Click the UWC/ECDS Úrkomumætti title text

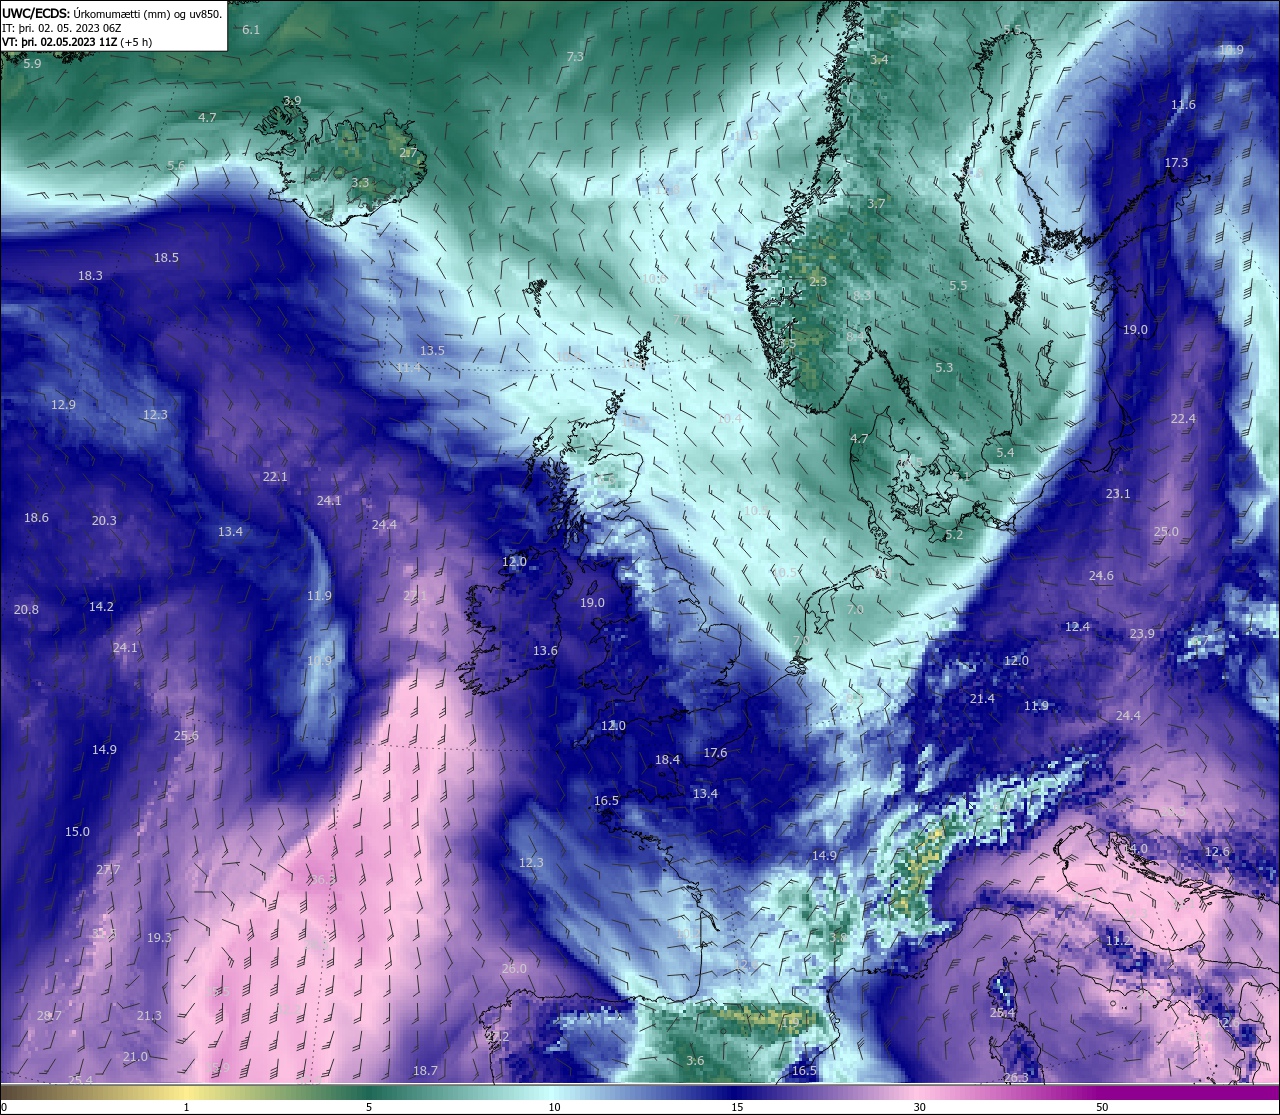[x=112, y=13]
